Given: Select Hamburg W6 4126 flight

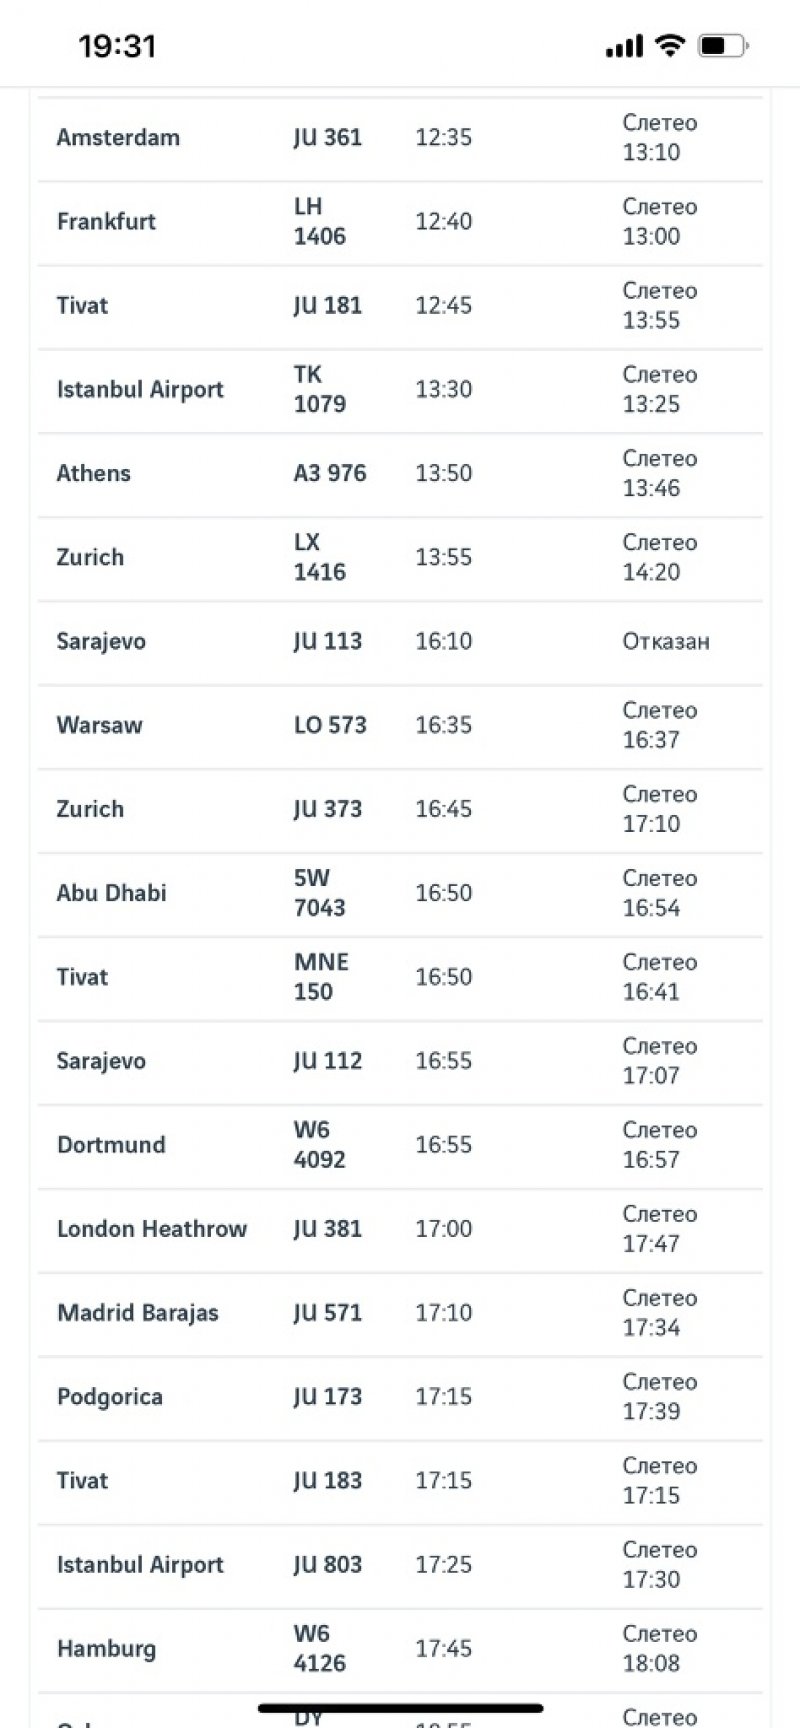Looking at the screenshot, I should click(x=400, y=1651).
